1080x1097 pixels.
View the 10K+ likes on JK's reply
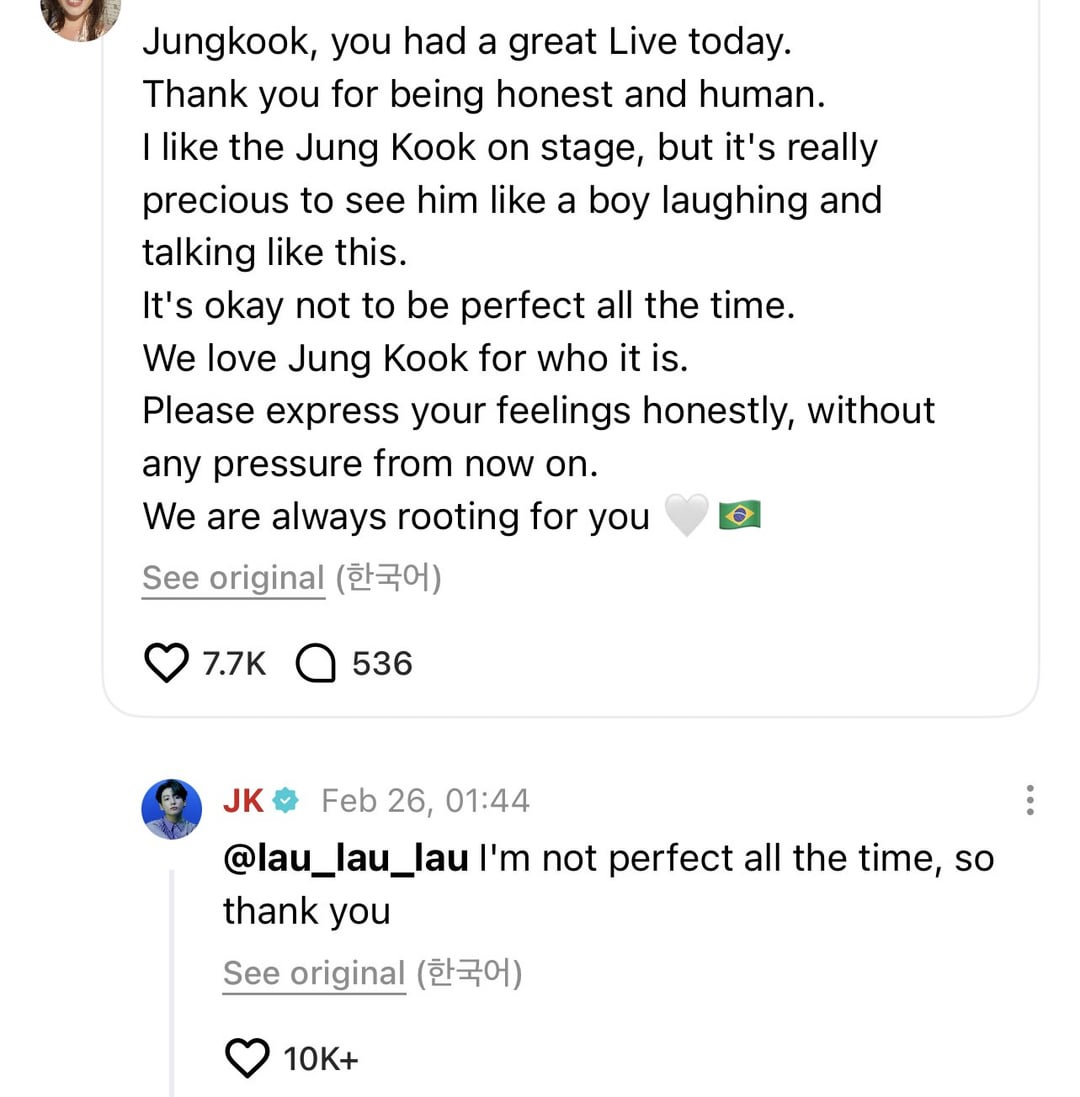click(320, 1058)
